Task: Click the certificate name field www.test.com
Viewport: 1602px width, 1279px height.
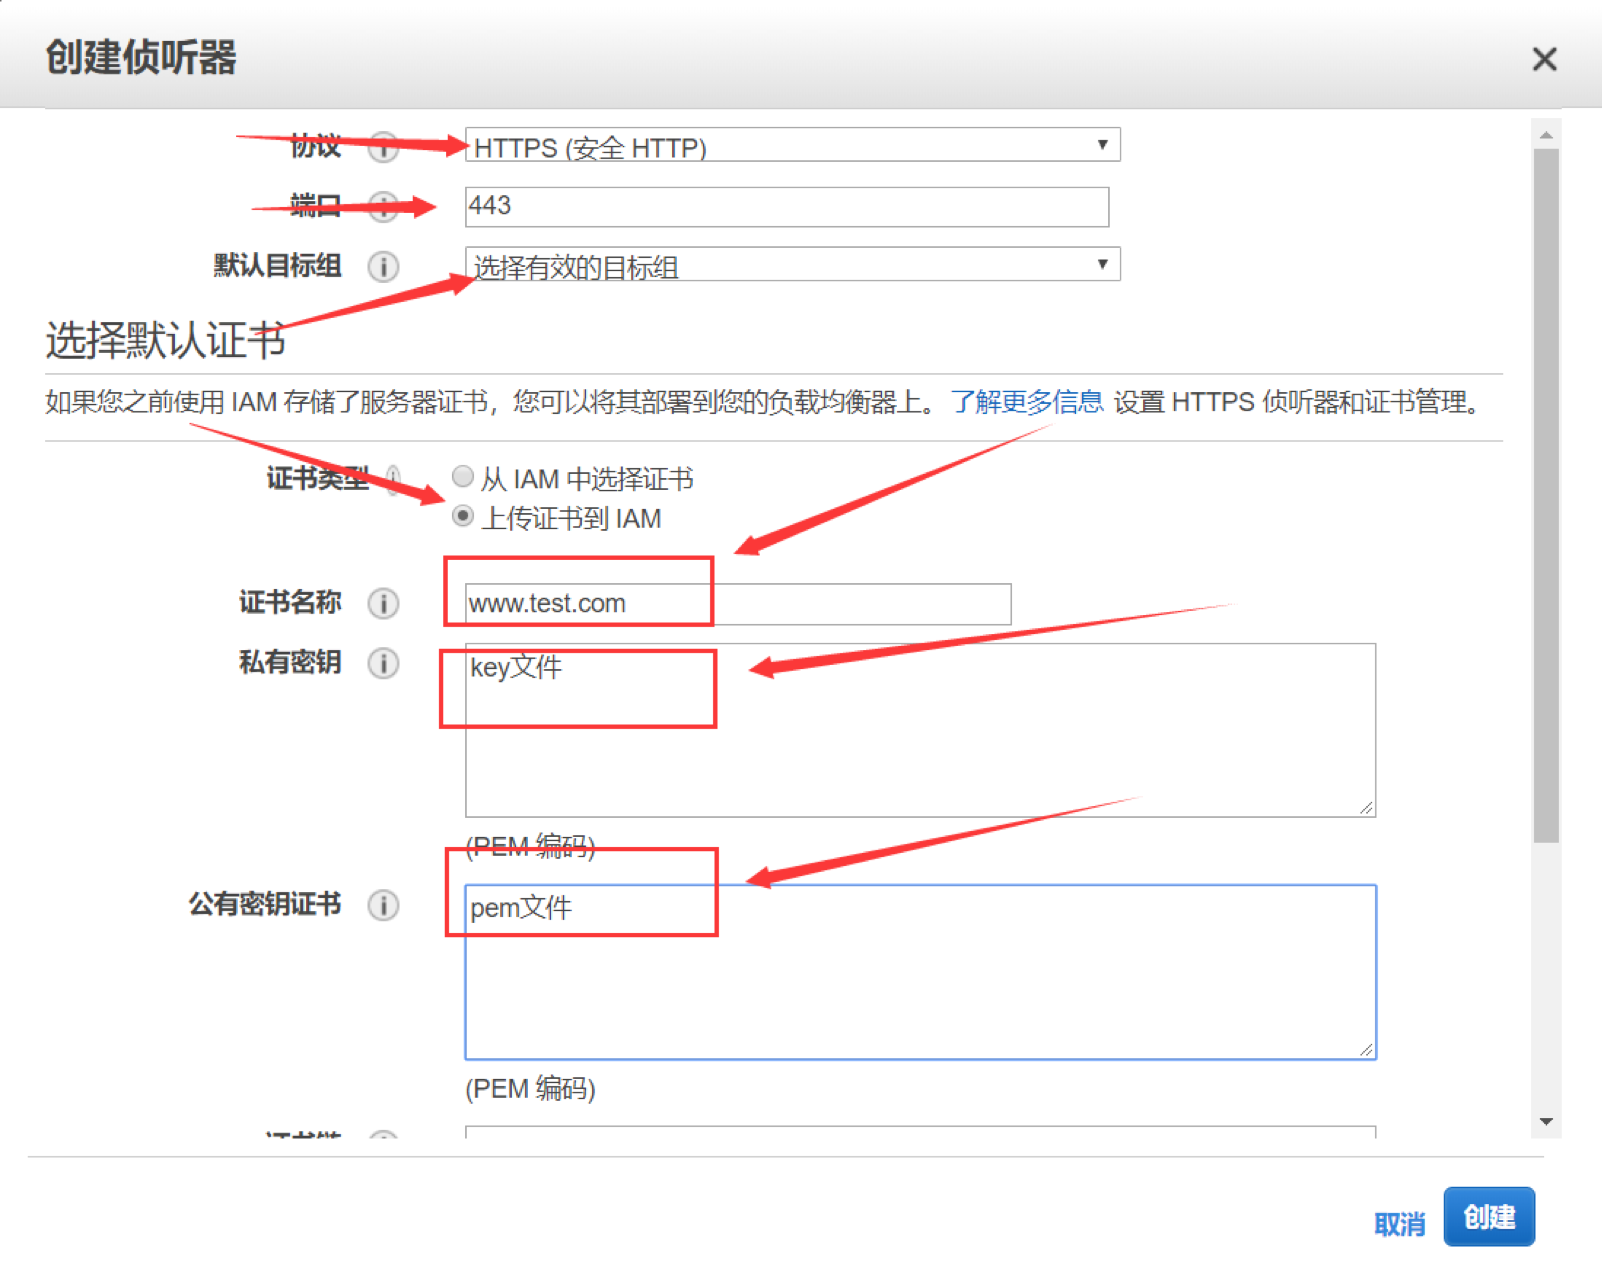Action: click(737, 604)
